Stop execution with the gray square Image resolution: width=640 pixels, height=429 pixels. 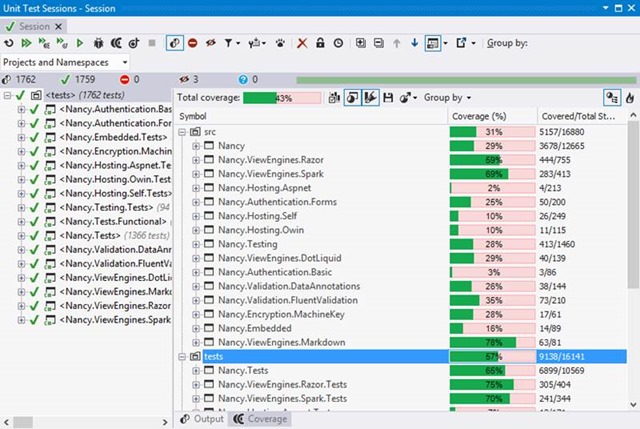(152, 43)
